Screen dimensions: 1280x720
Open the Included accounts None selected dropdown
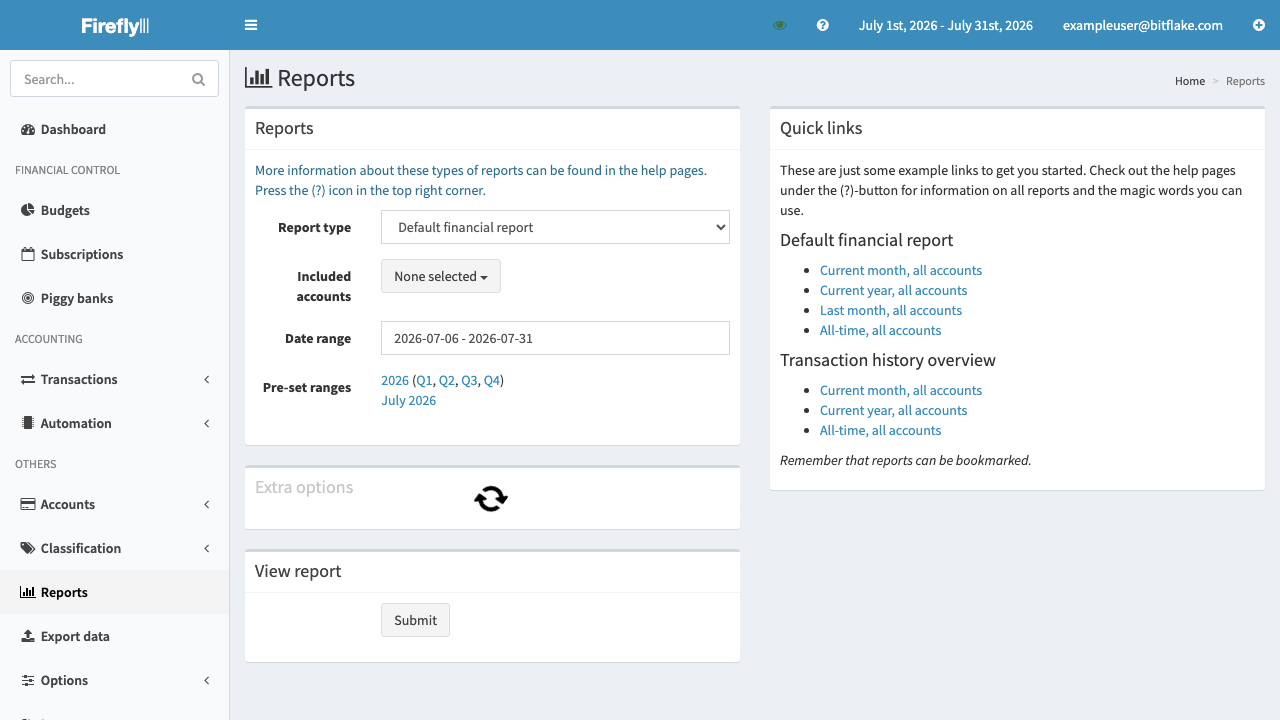coord(441,276)
